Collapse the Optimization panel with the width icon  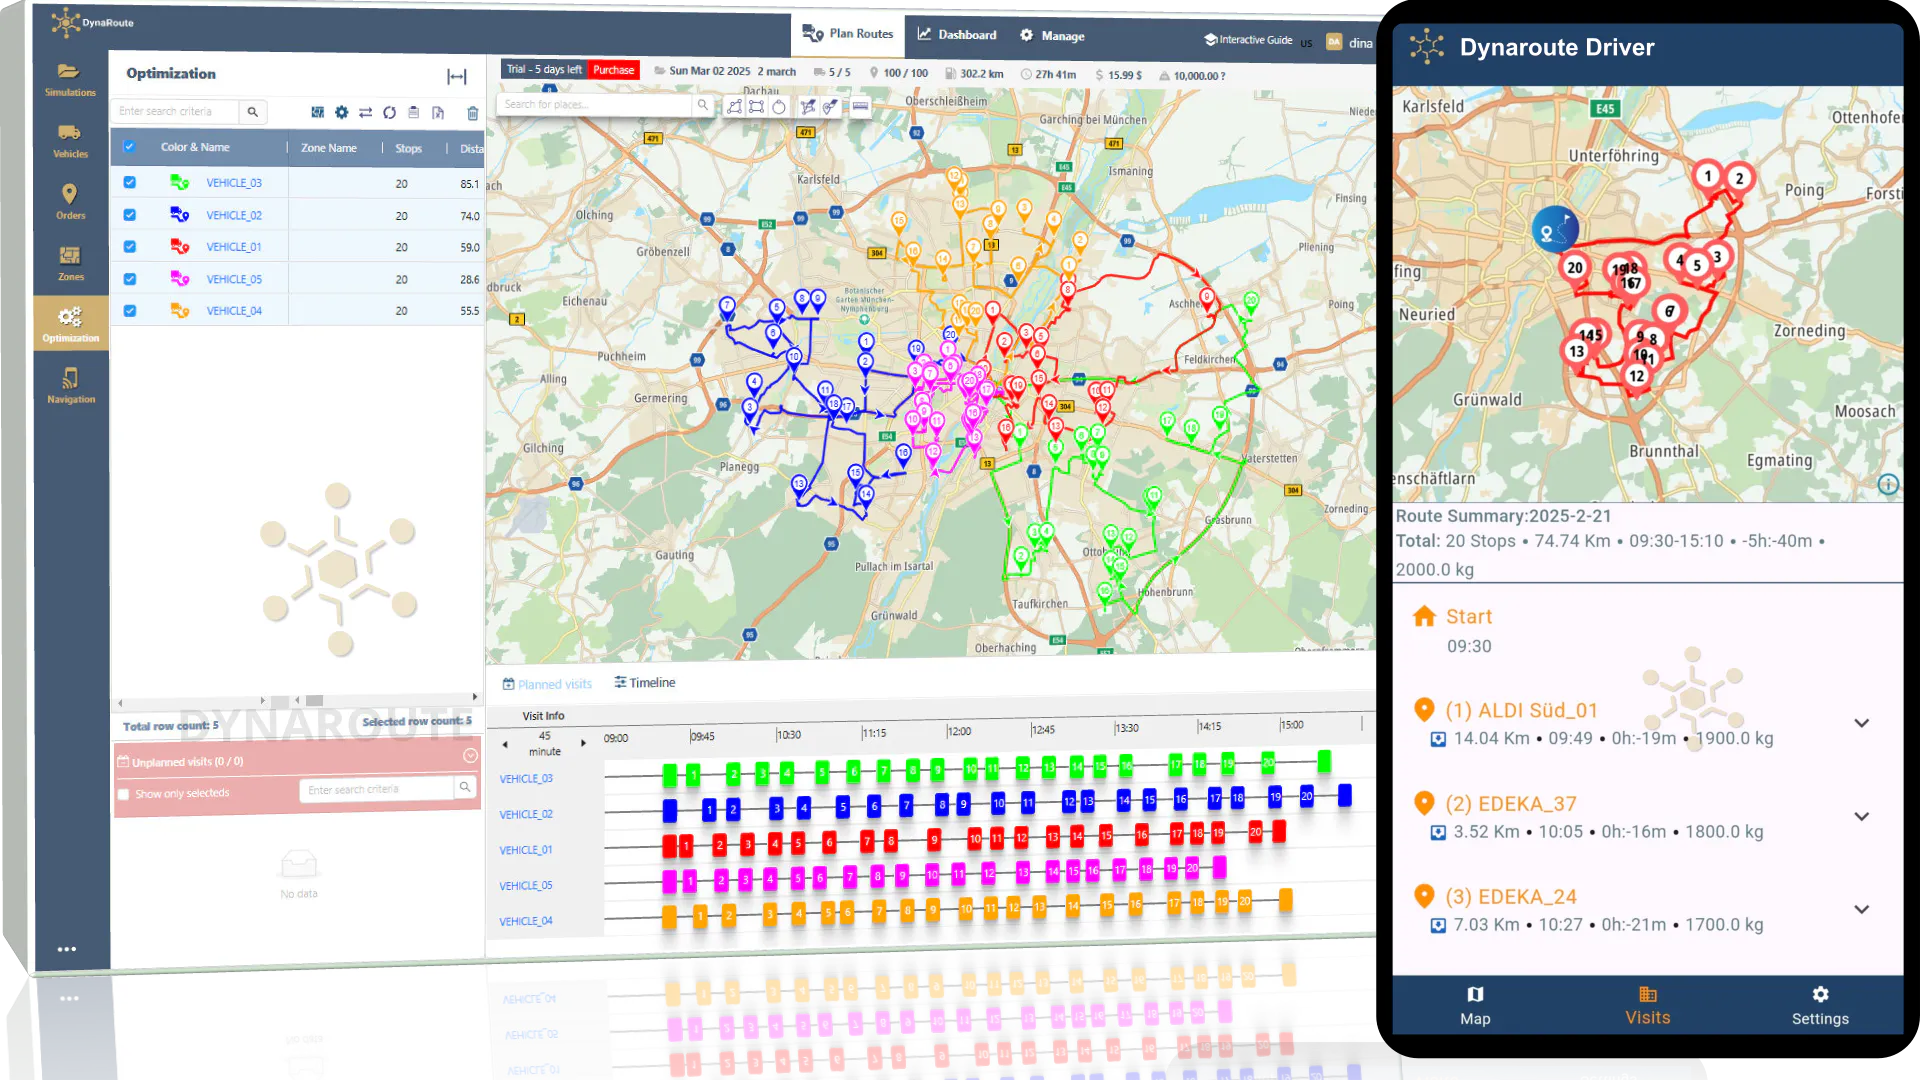point(457,77)
